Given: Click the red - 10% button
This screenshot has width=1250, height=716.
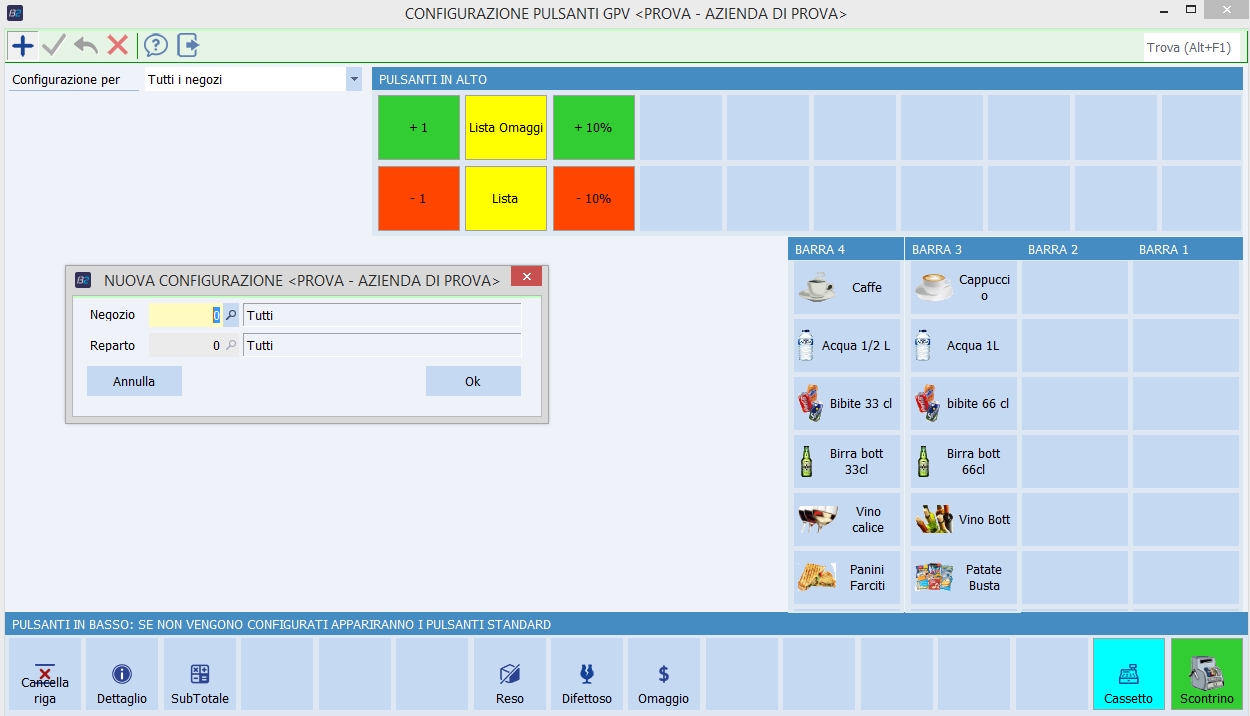Looking at the screenshot, I should pyautogui.click(x=594, y=199).
